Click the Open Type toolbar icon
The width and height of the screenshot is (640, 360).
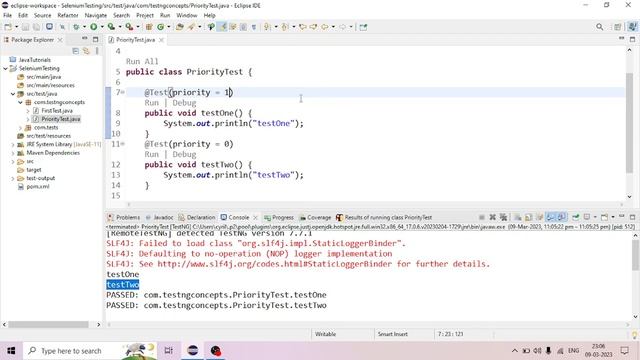180,27
